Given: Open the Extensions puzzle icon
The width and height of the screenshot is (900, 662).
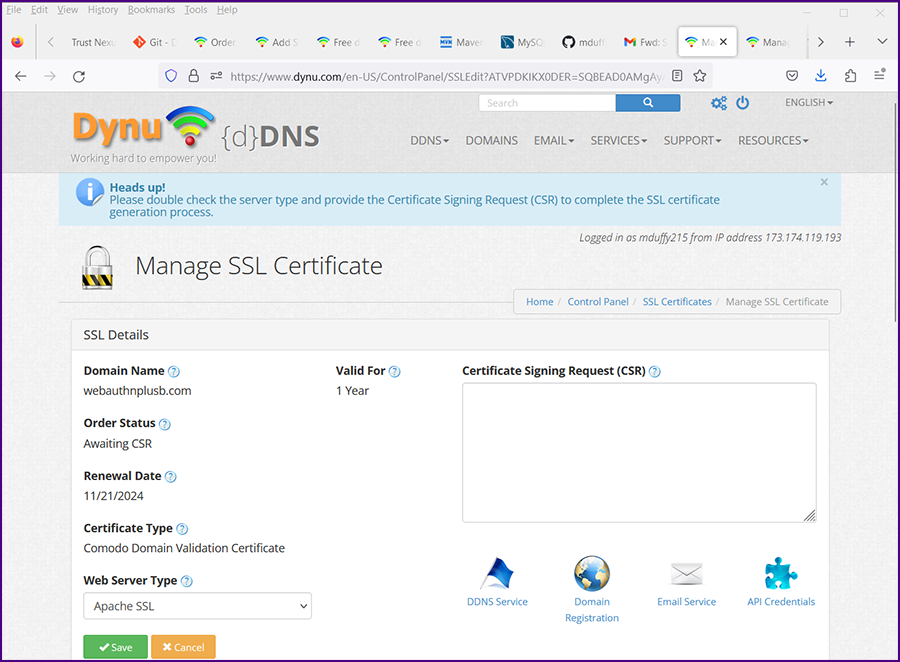Looking at the screenshot, I should tap(851, 76).
